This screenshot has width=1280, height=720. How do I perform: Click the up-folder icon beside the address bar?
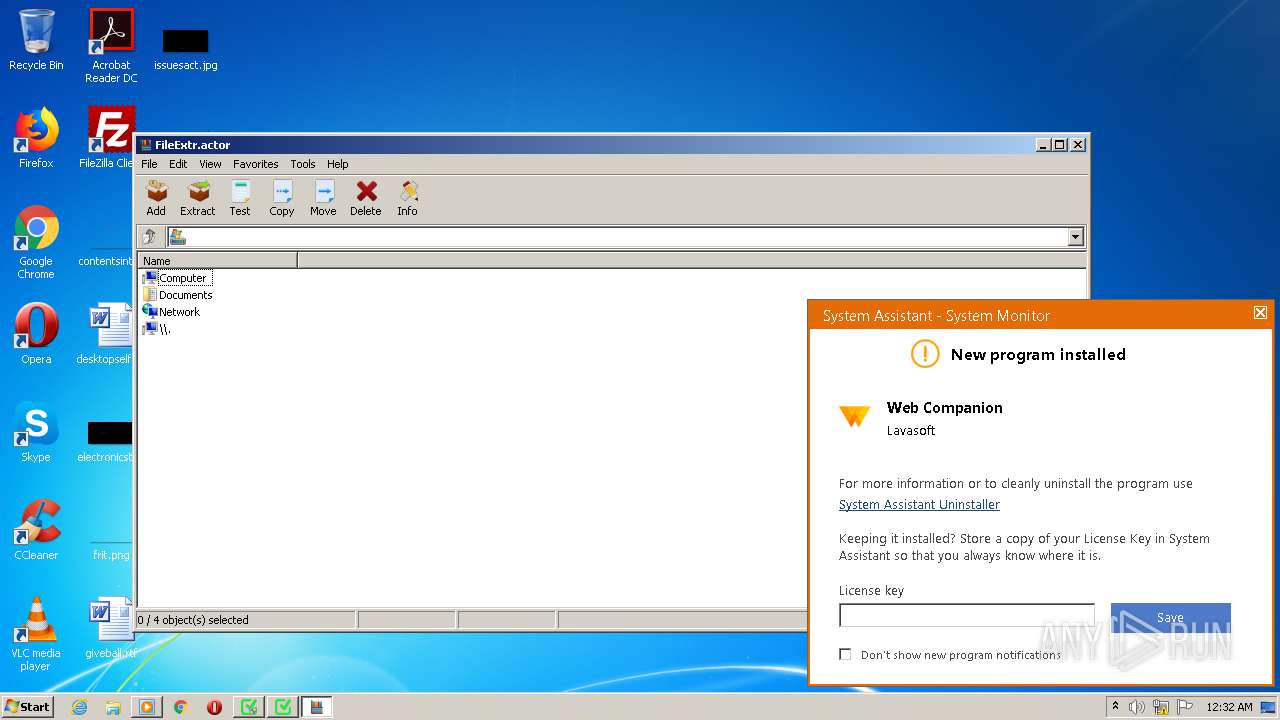(x=150, y=237)
